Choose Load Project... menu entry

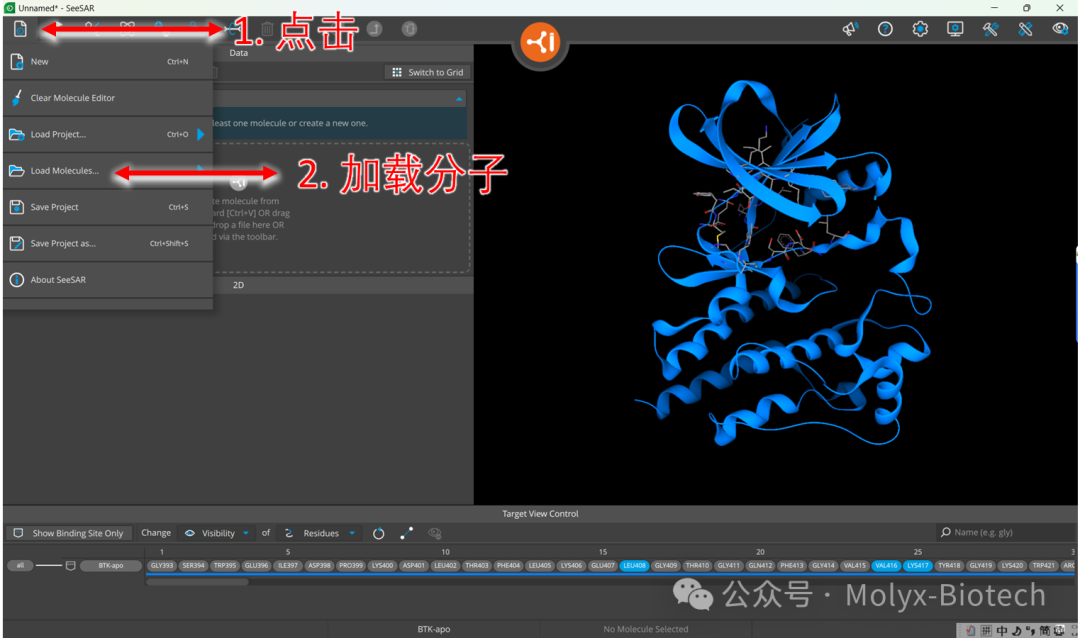coord(108,134)
